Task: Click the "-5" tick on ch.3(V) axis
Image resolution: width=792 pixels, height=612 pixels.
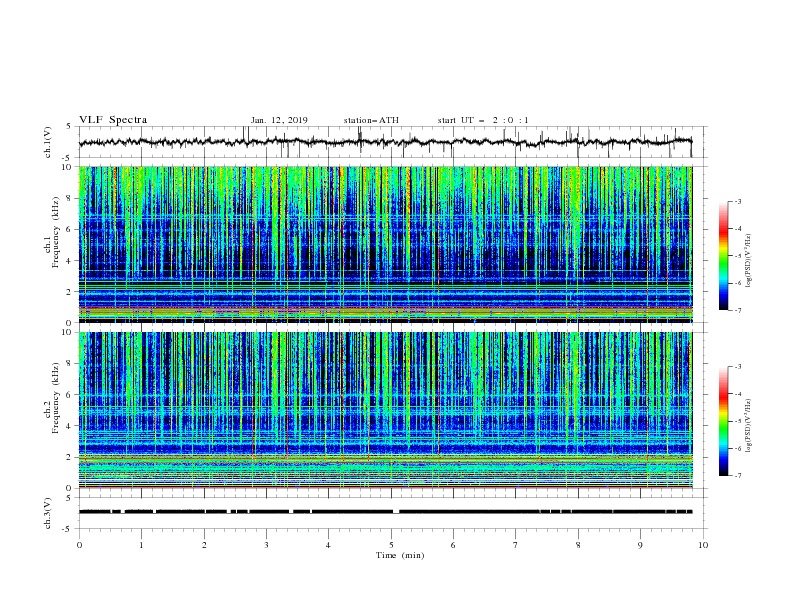Action: (x=67, y=529)
